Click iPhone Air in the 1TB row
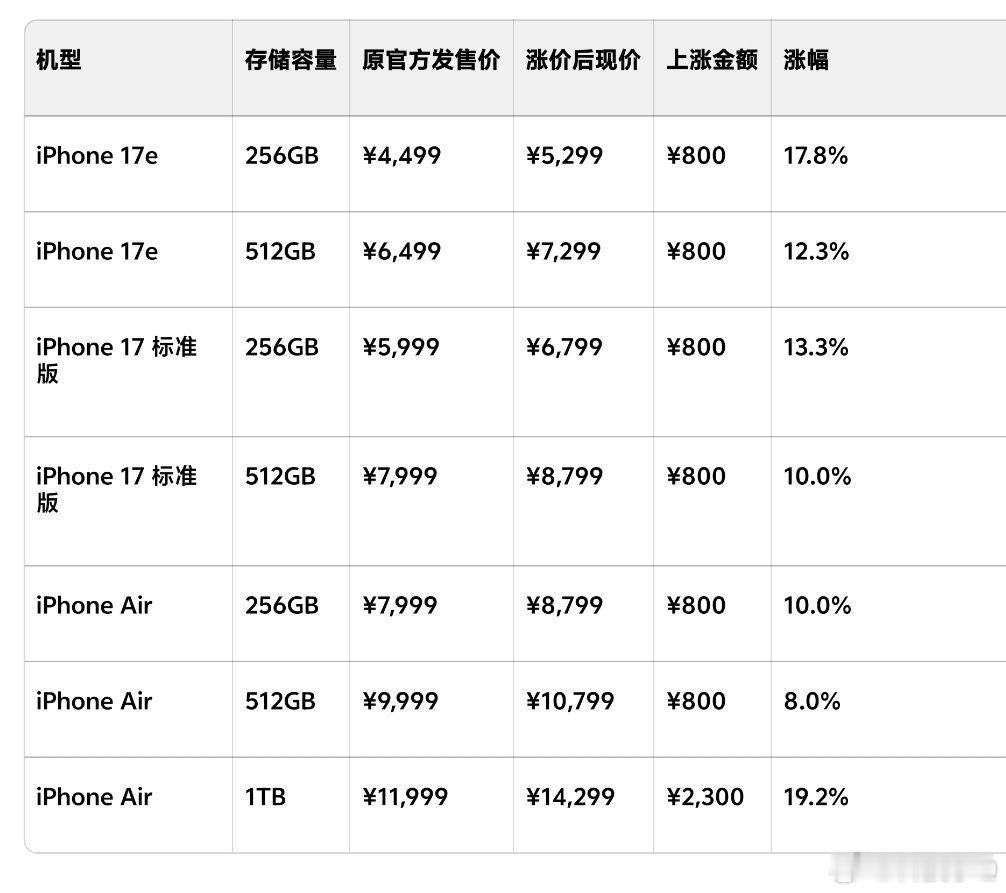This screenshot has width=1006, height=893. click(x=94, y=797)
